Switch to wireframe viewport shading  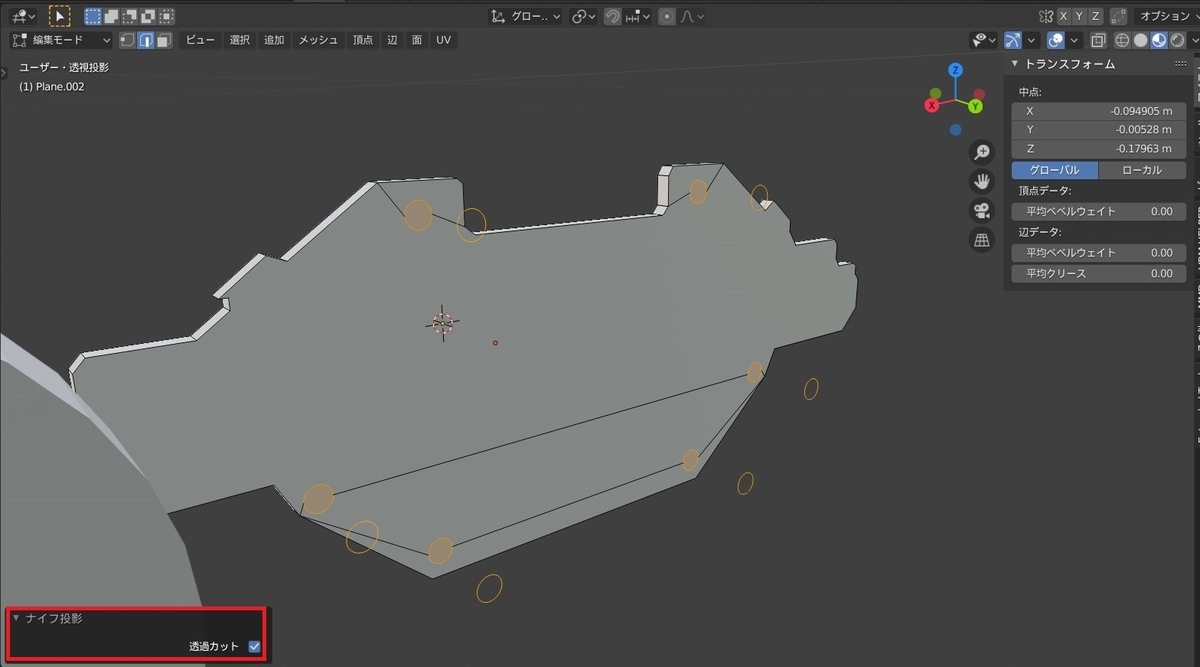pos(1122,40)
